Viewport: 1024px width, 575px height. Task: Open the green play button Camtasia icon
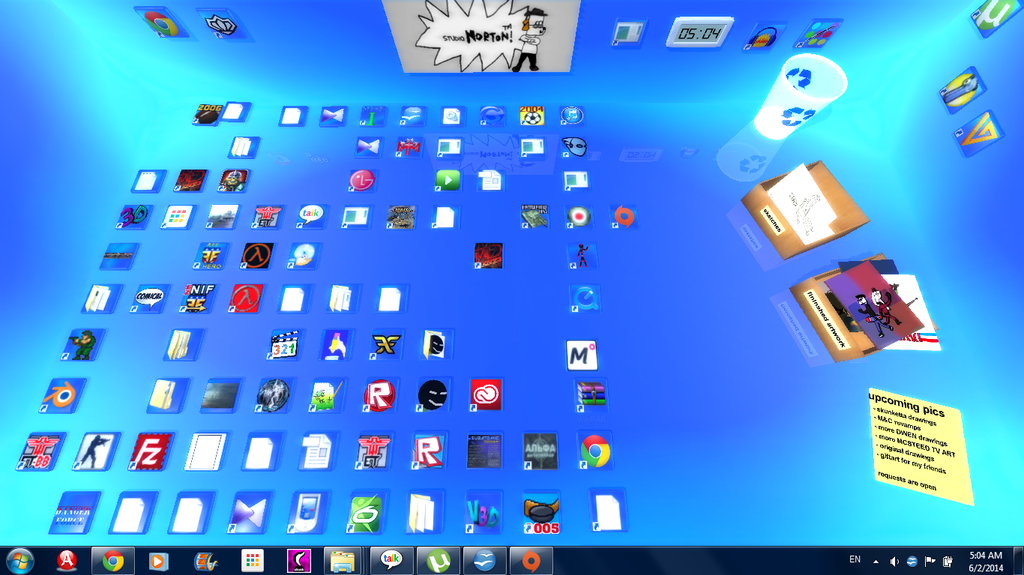point(447,180)
